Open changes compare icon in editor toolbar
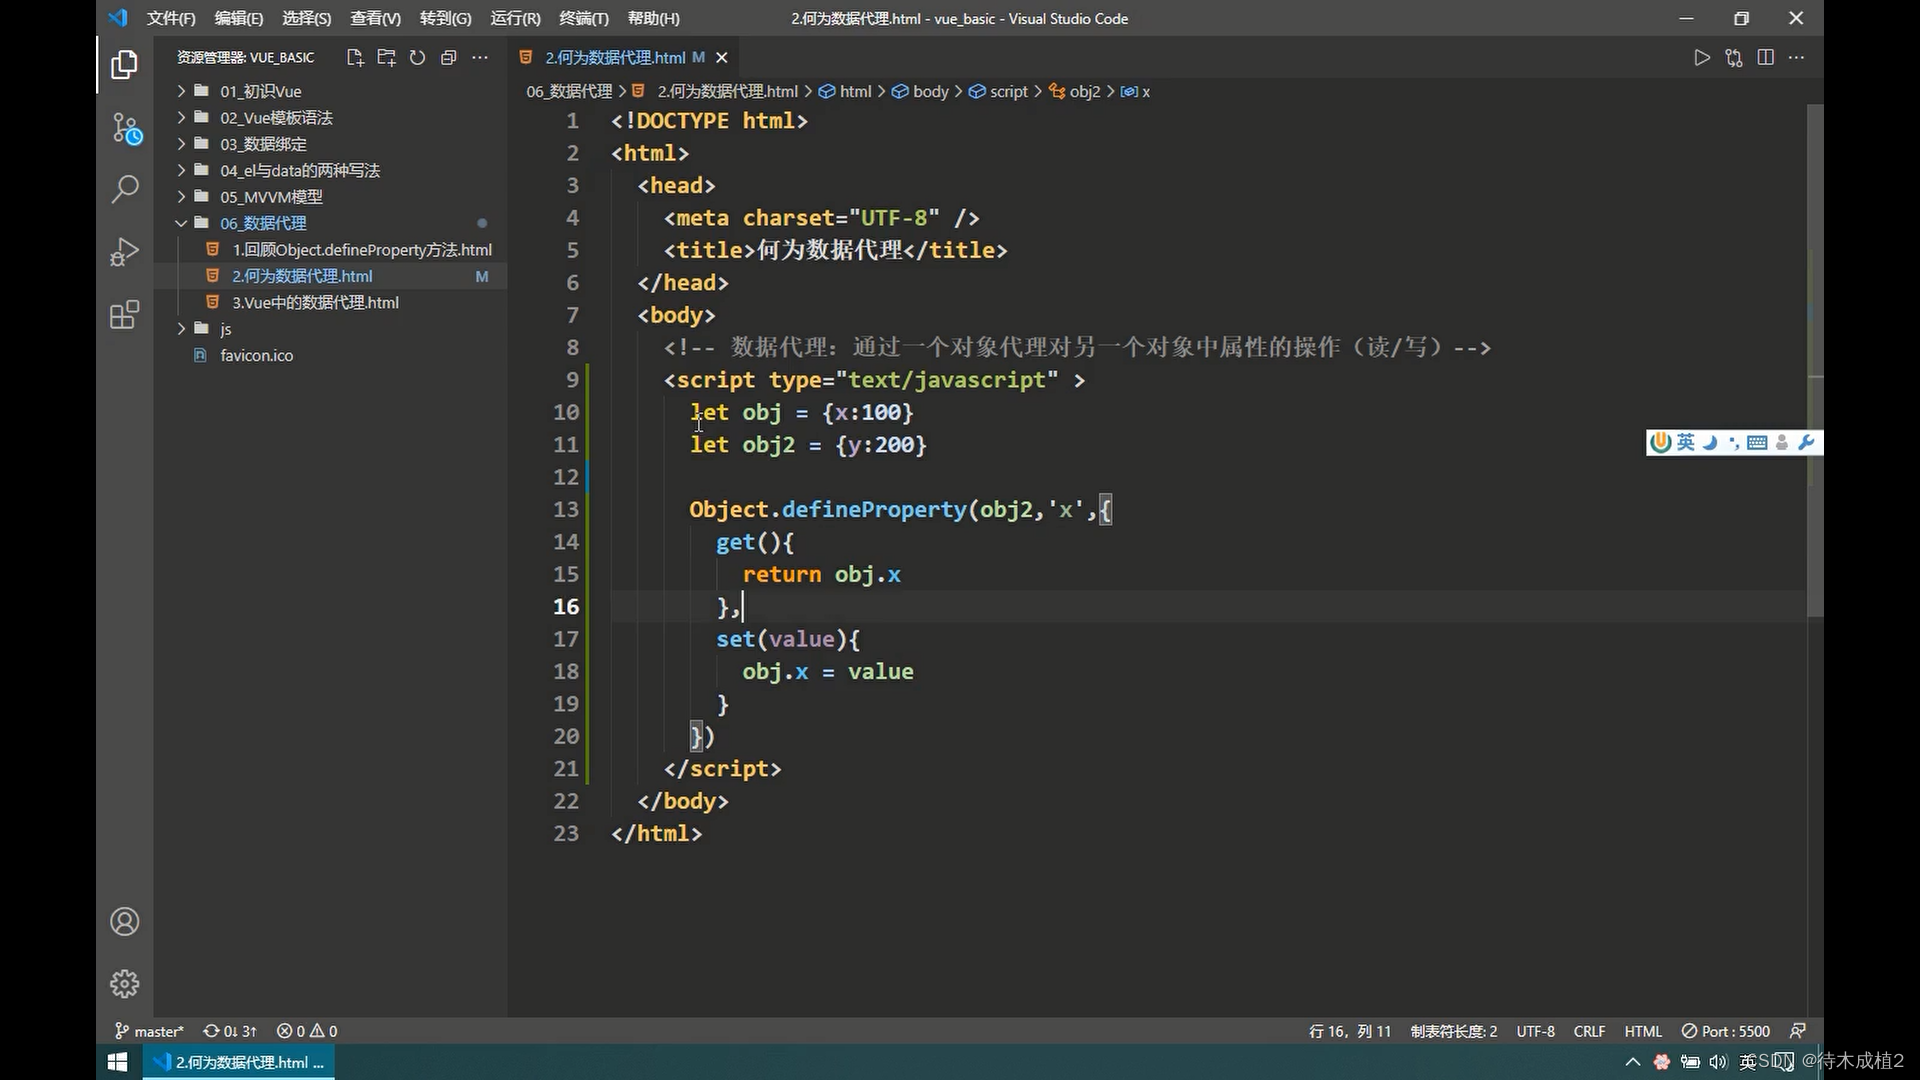The image size is (1920, 1080). (x=1734, y=57)
